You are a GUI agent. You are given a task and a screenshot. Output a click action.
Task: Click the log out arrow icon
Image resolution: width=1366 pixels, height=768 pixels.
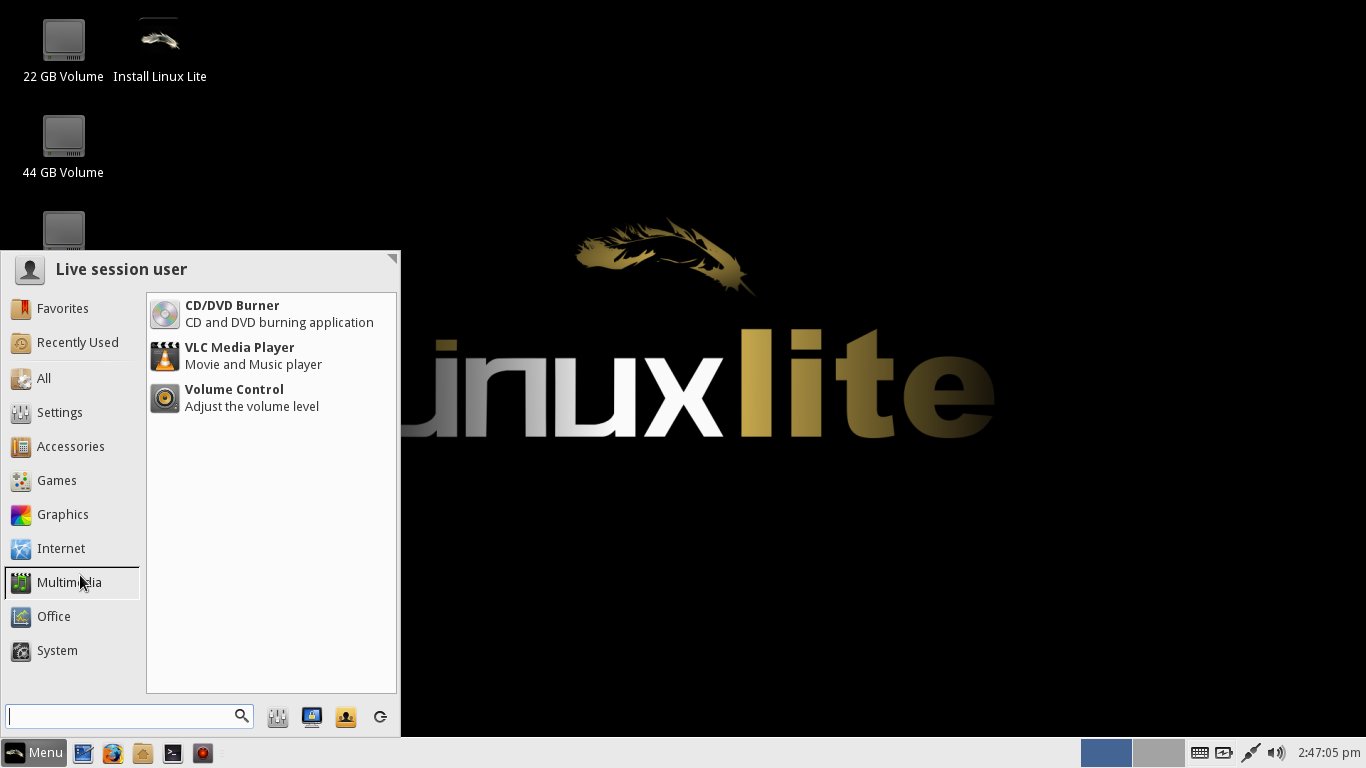tap(380, 717)
